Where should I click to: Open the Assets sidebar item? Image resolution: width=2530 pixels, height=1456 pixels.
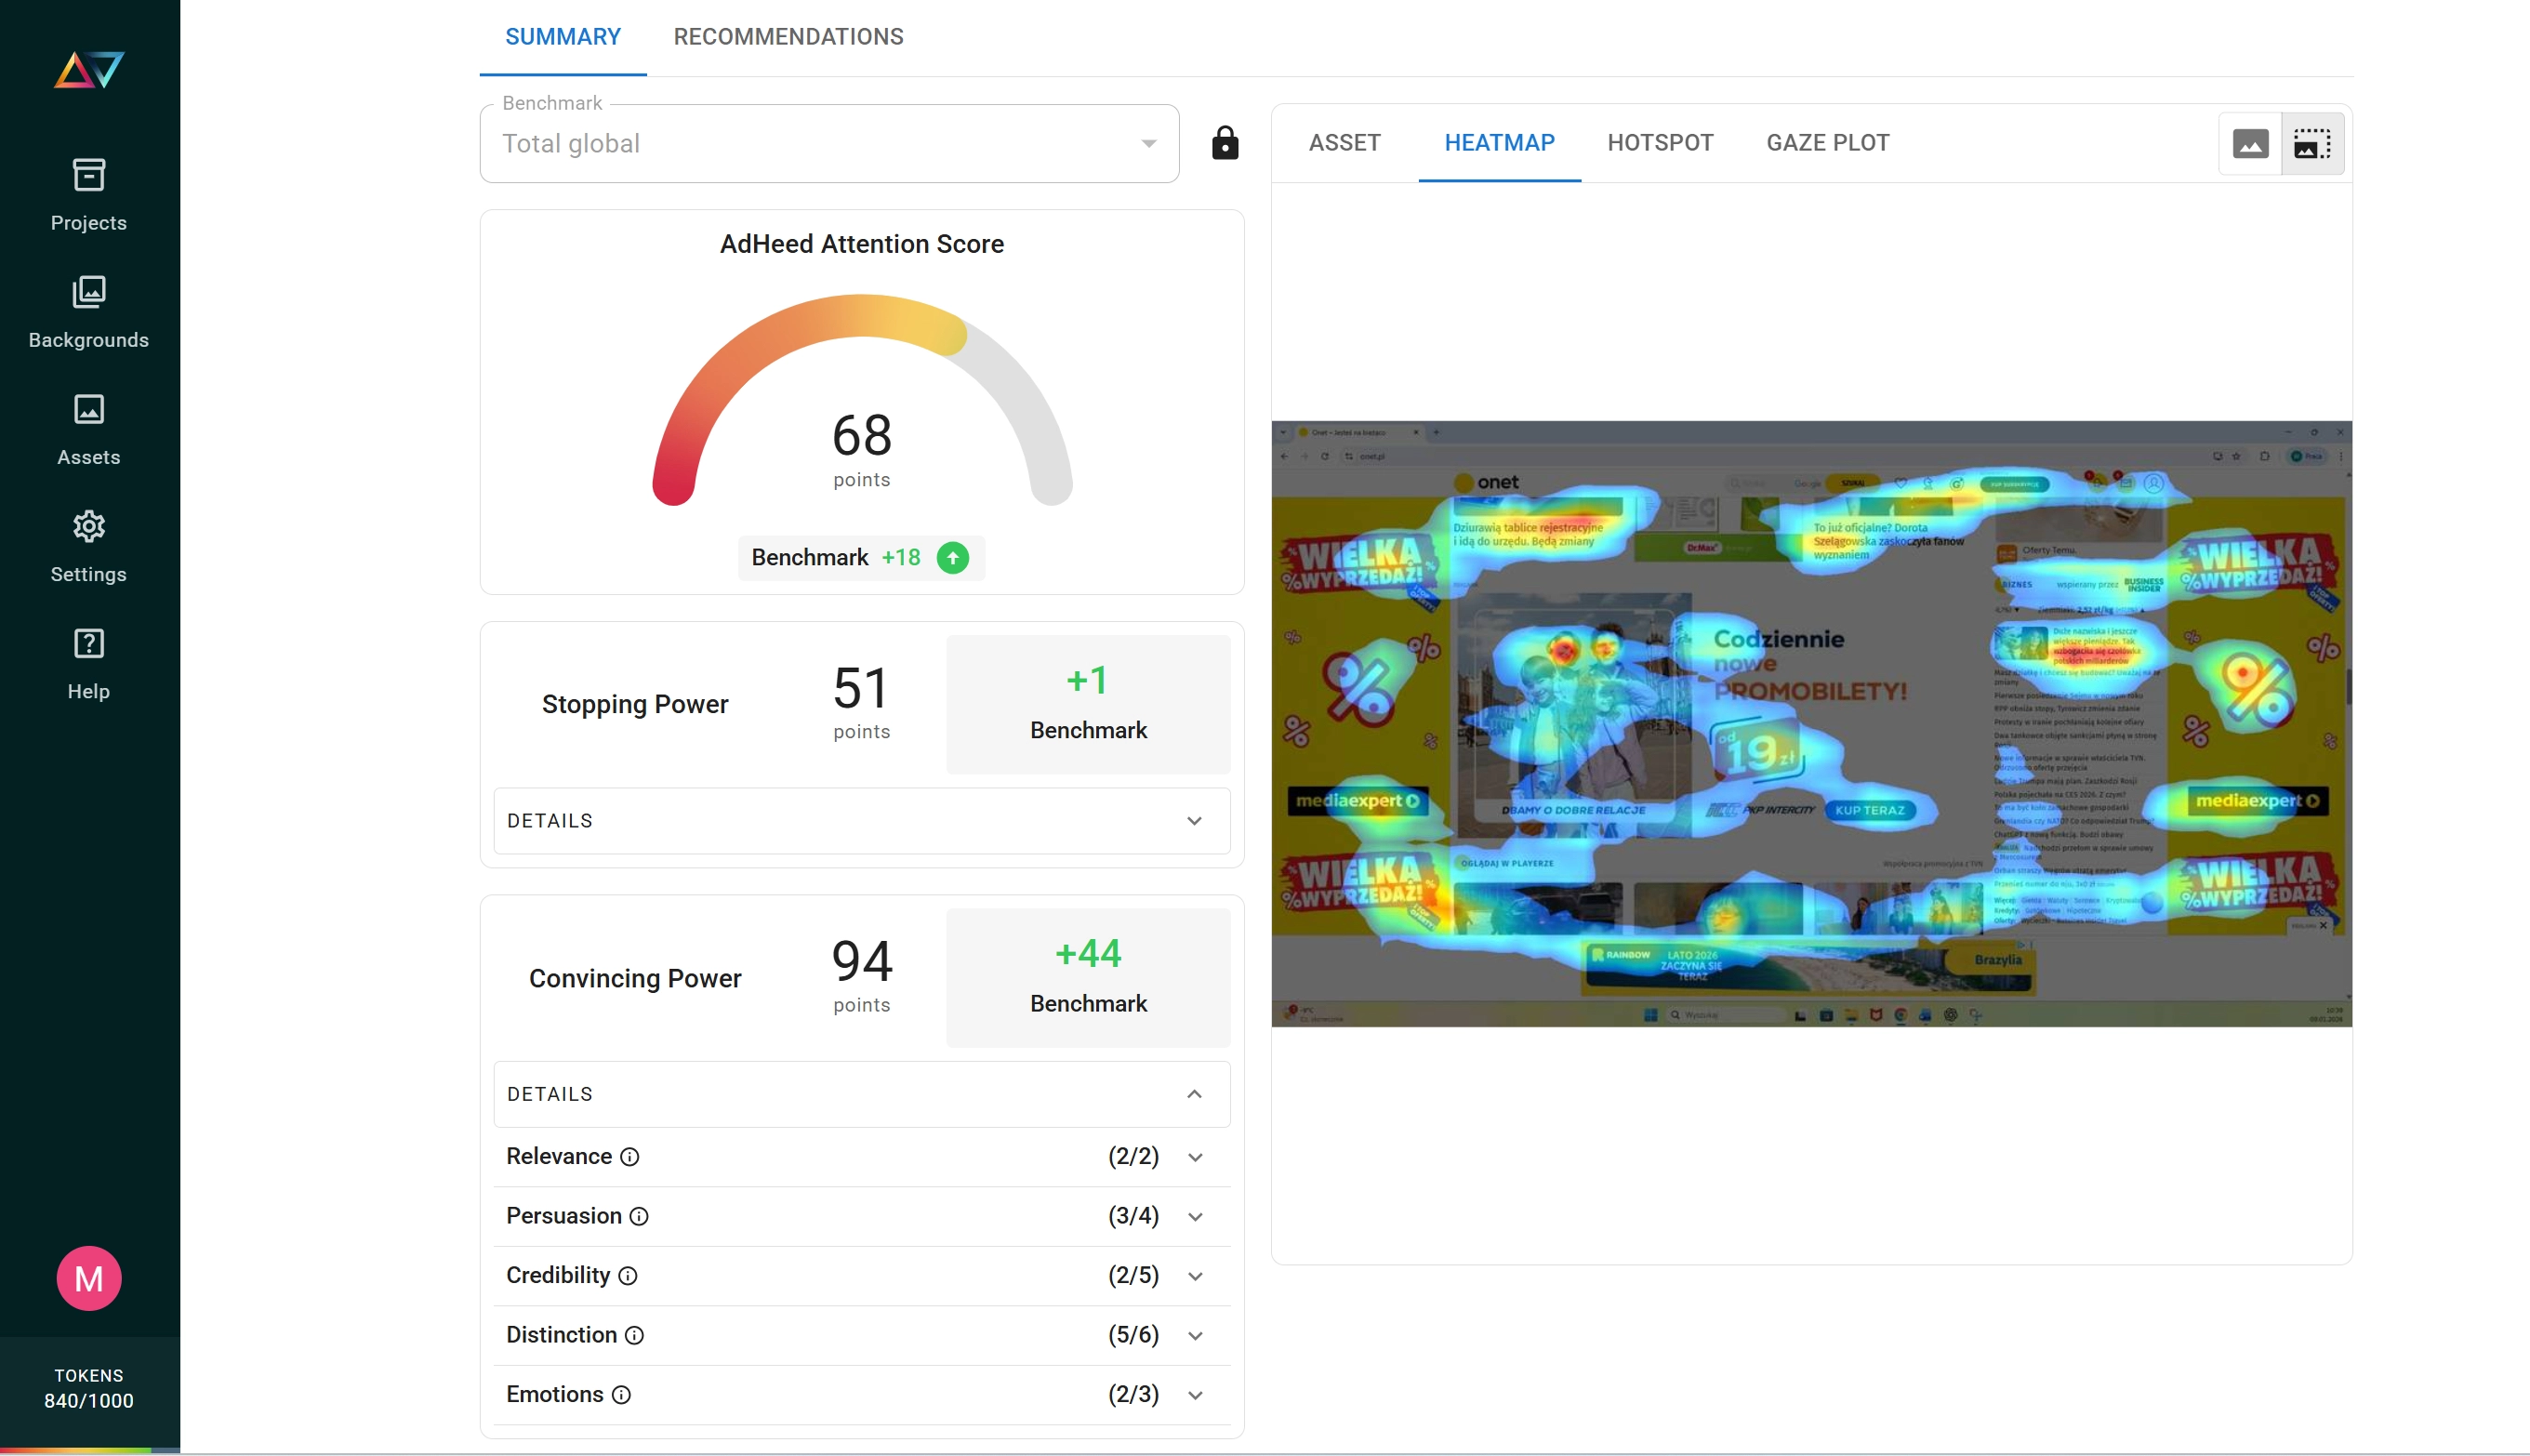click(88, 429)
